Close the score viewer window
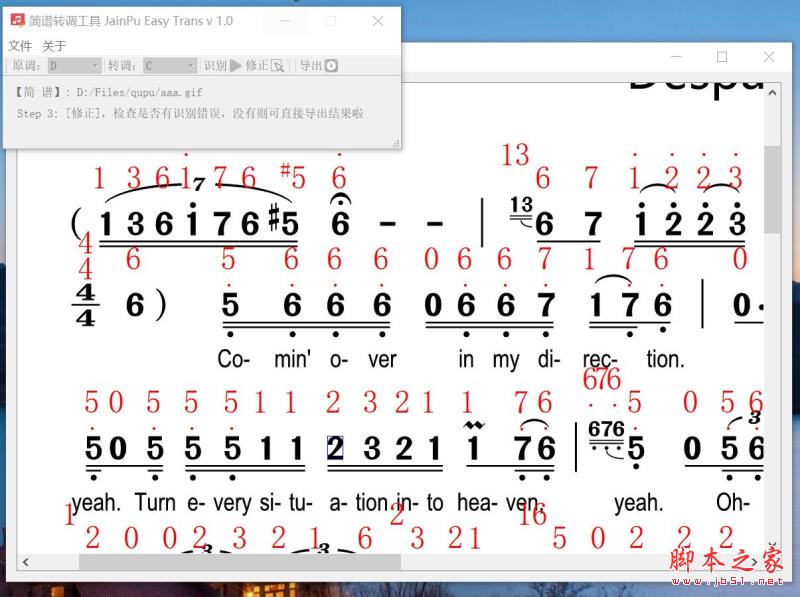Image resolution: width=800 pixels, height=597 pixels. (x=769, y=57)
